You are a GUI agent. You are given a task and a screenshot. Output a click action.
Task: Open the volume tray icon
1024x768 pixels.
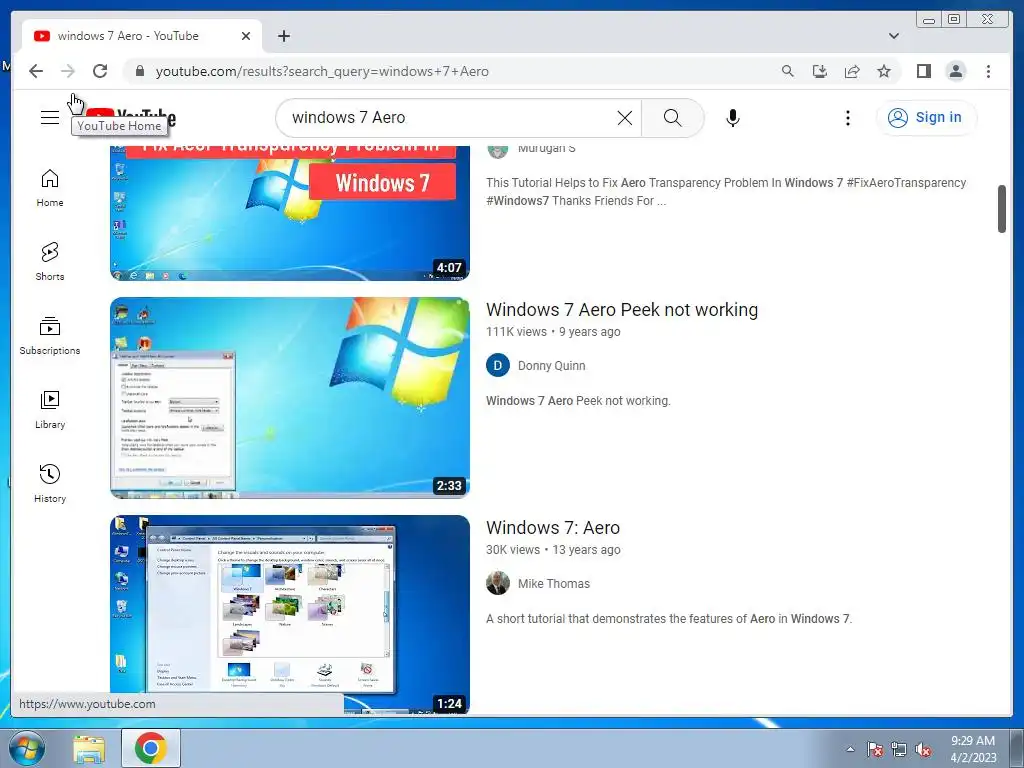pos(923,750)
